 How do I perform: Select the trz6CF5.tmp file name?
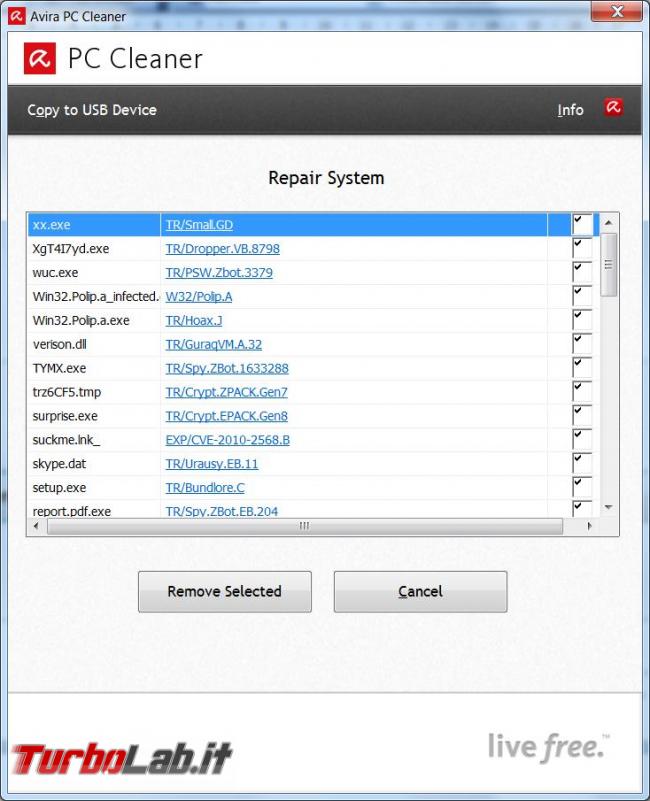[67, 392]
